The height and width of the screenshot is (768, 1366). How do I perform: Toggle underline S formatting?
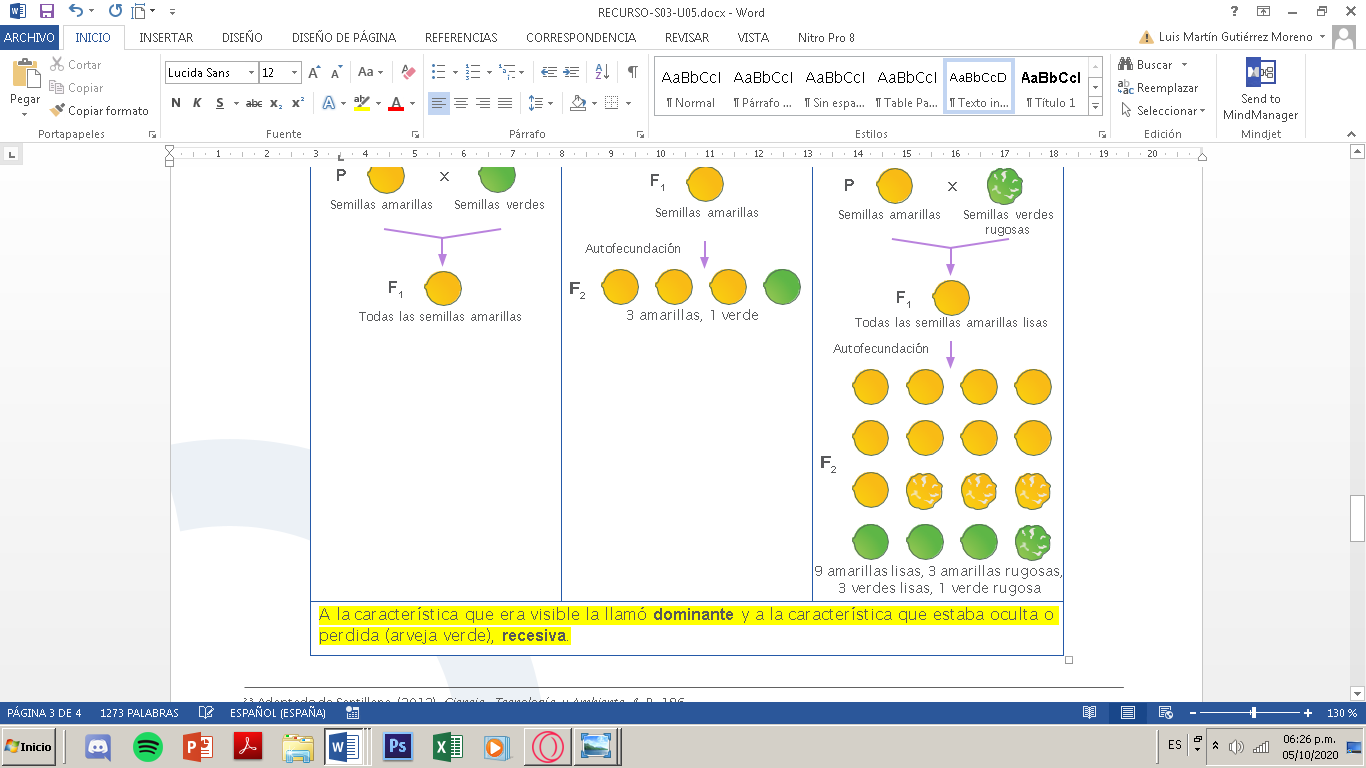[218, 103]
